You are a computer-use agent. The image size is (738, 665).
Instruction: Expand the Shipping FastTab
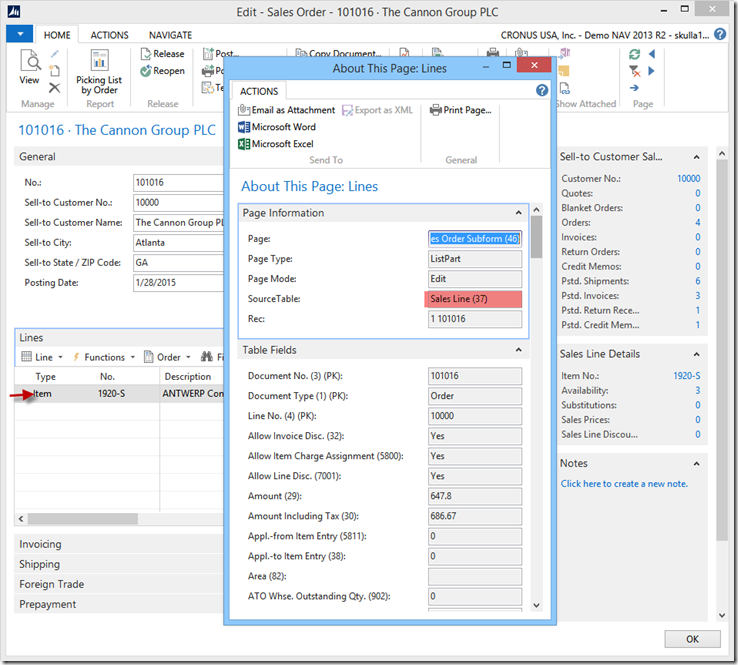[119, 564]
